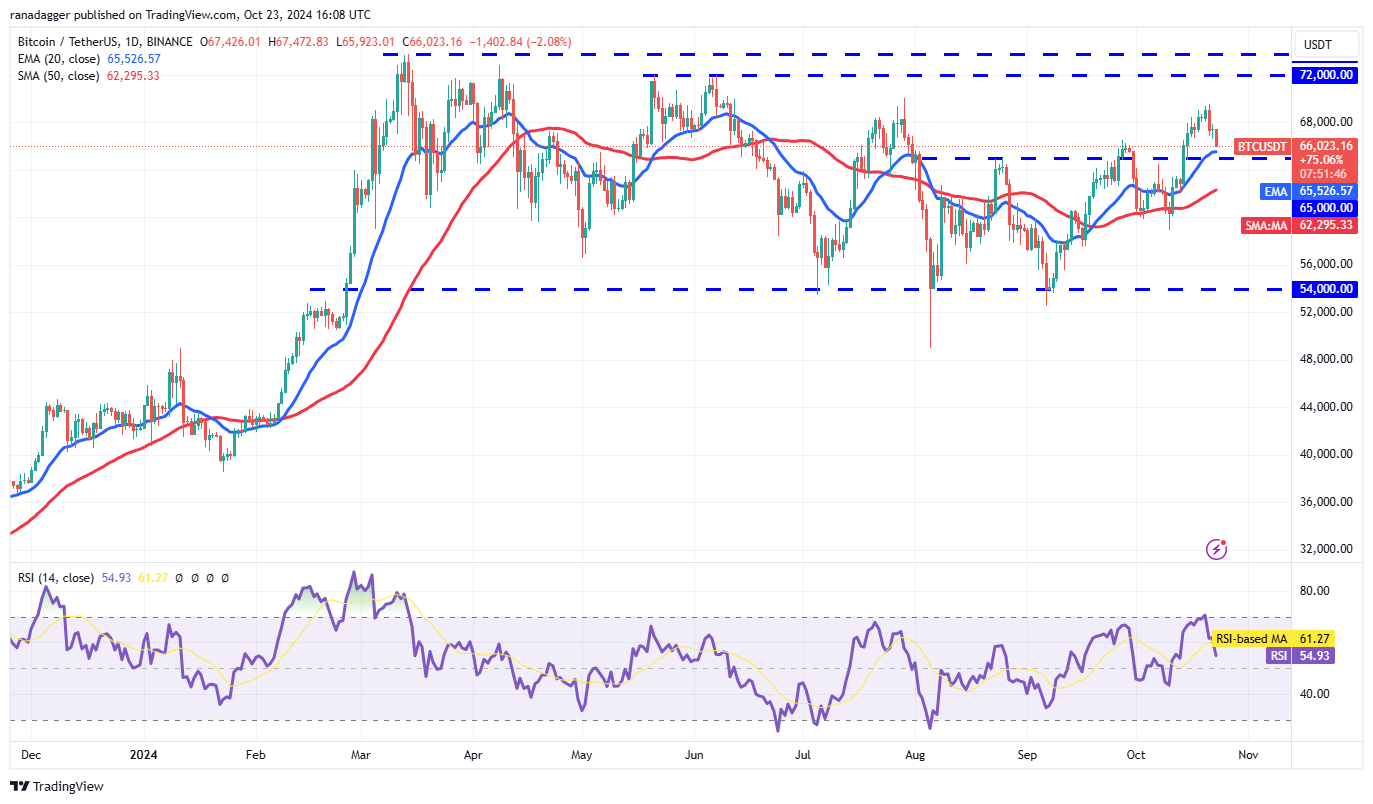This screenshot has width=1373, height=804.
Task: Click the yellow RSI-based MA tag
Action: coord(1251,639)
